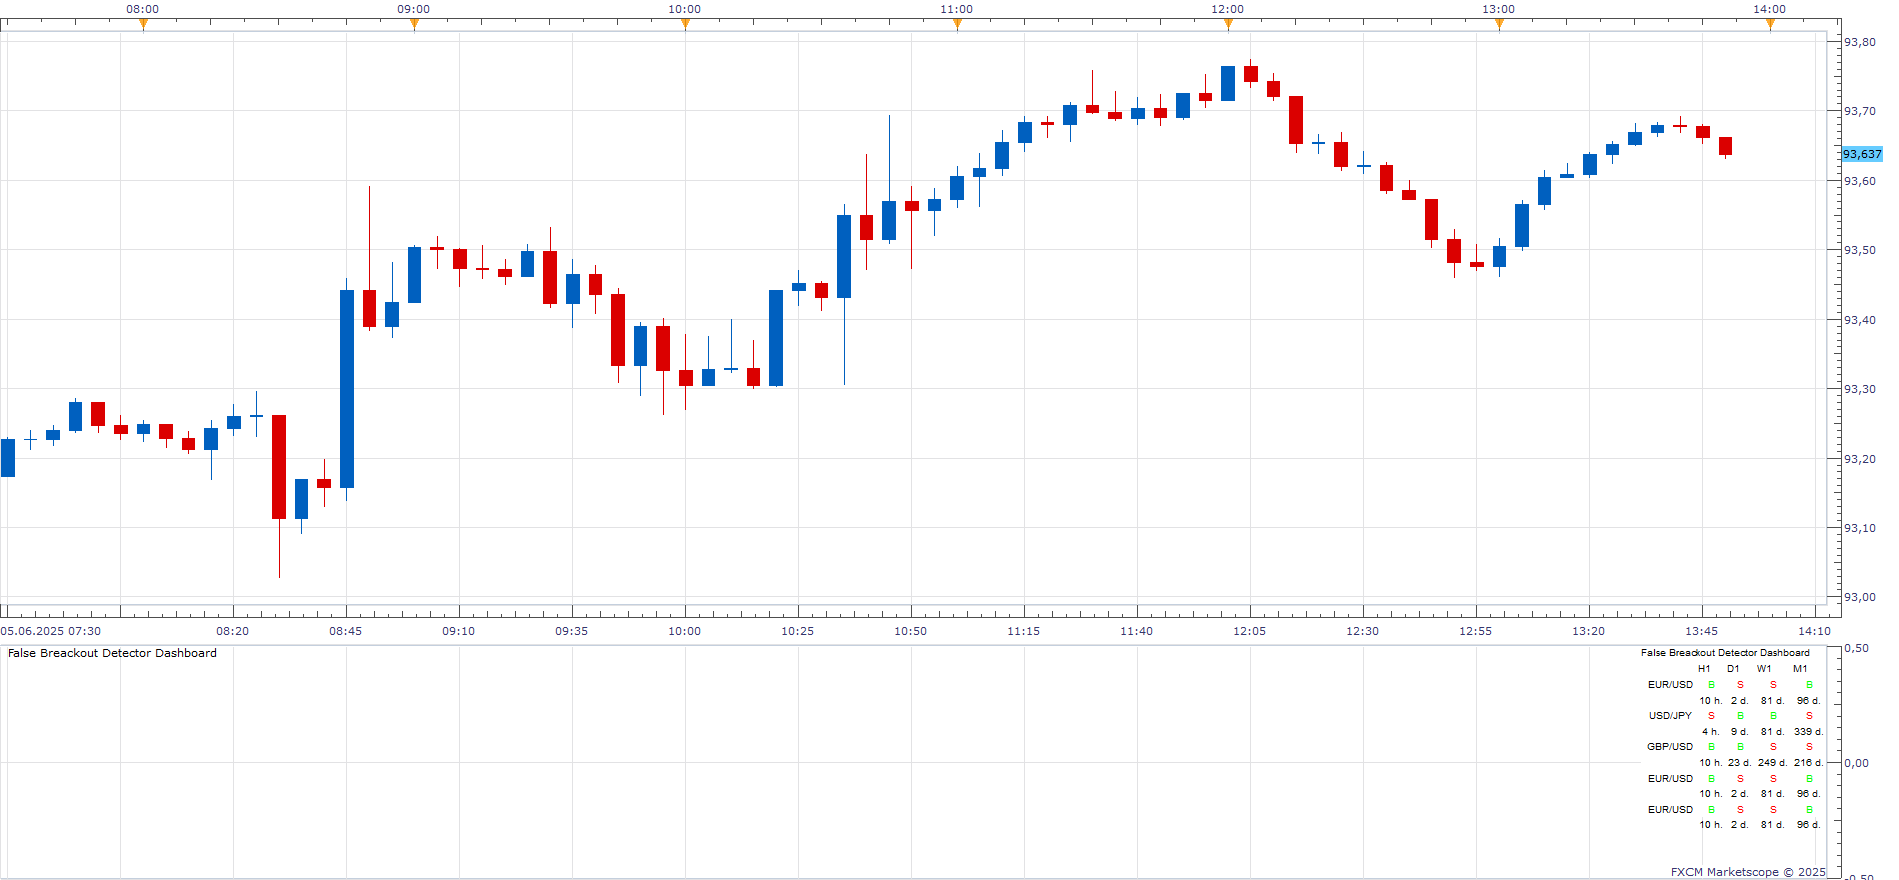Click the '339 d.' value under USD/JPY
Viewport: 1899px width, 880px height.
coord(1809,732)
